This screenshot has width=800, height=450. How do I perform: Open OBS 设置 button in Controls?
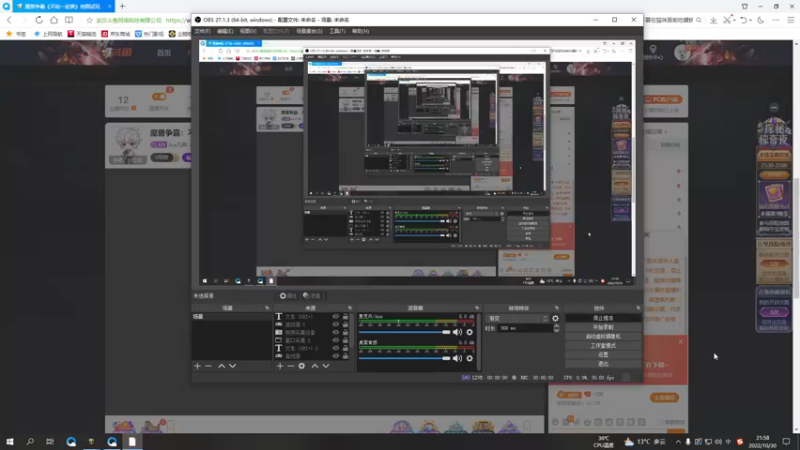[x=603, y=355]
